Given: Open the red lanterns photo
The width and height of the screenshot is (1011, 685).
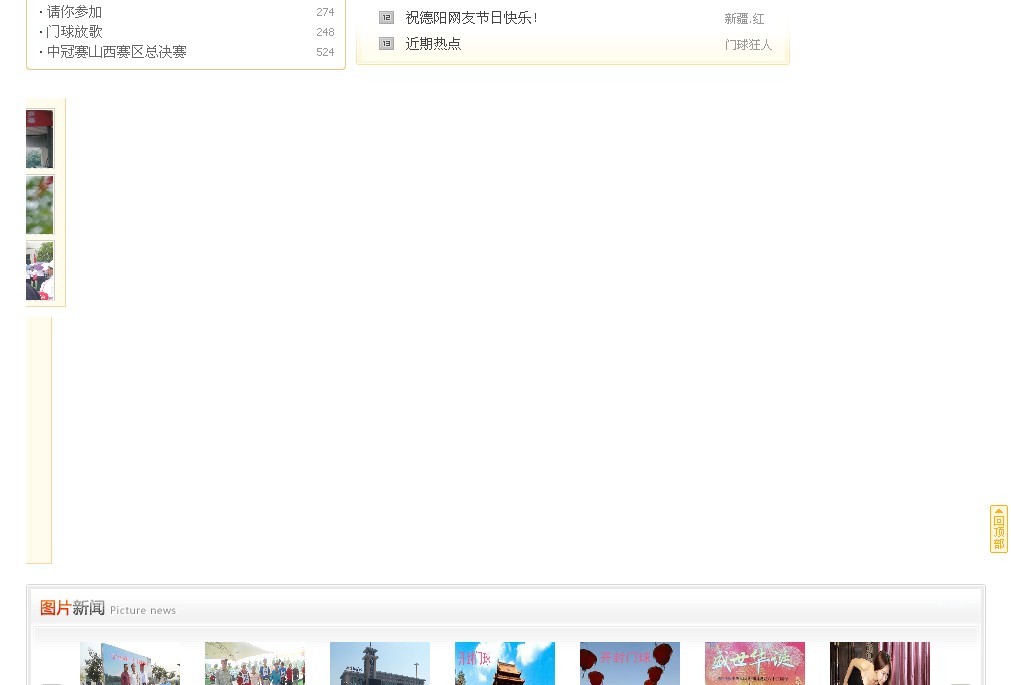Looking at the screenshot, I should pos(630,664).
